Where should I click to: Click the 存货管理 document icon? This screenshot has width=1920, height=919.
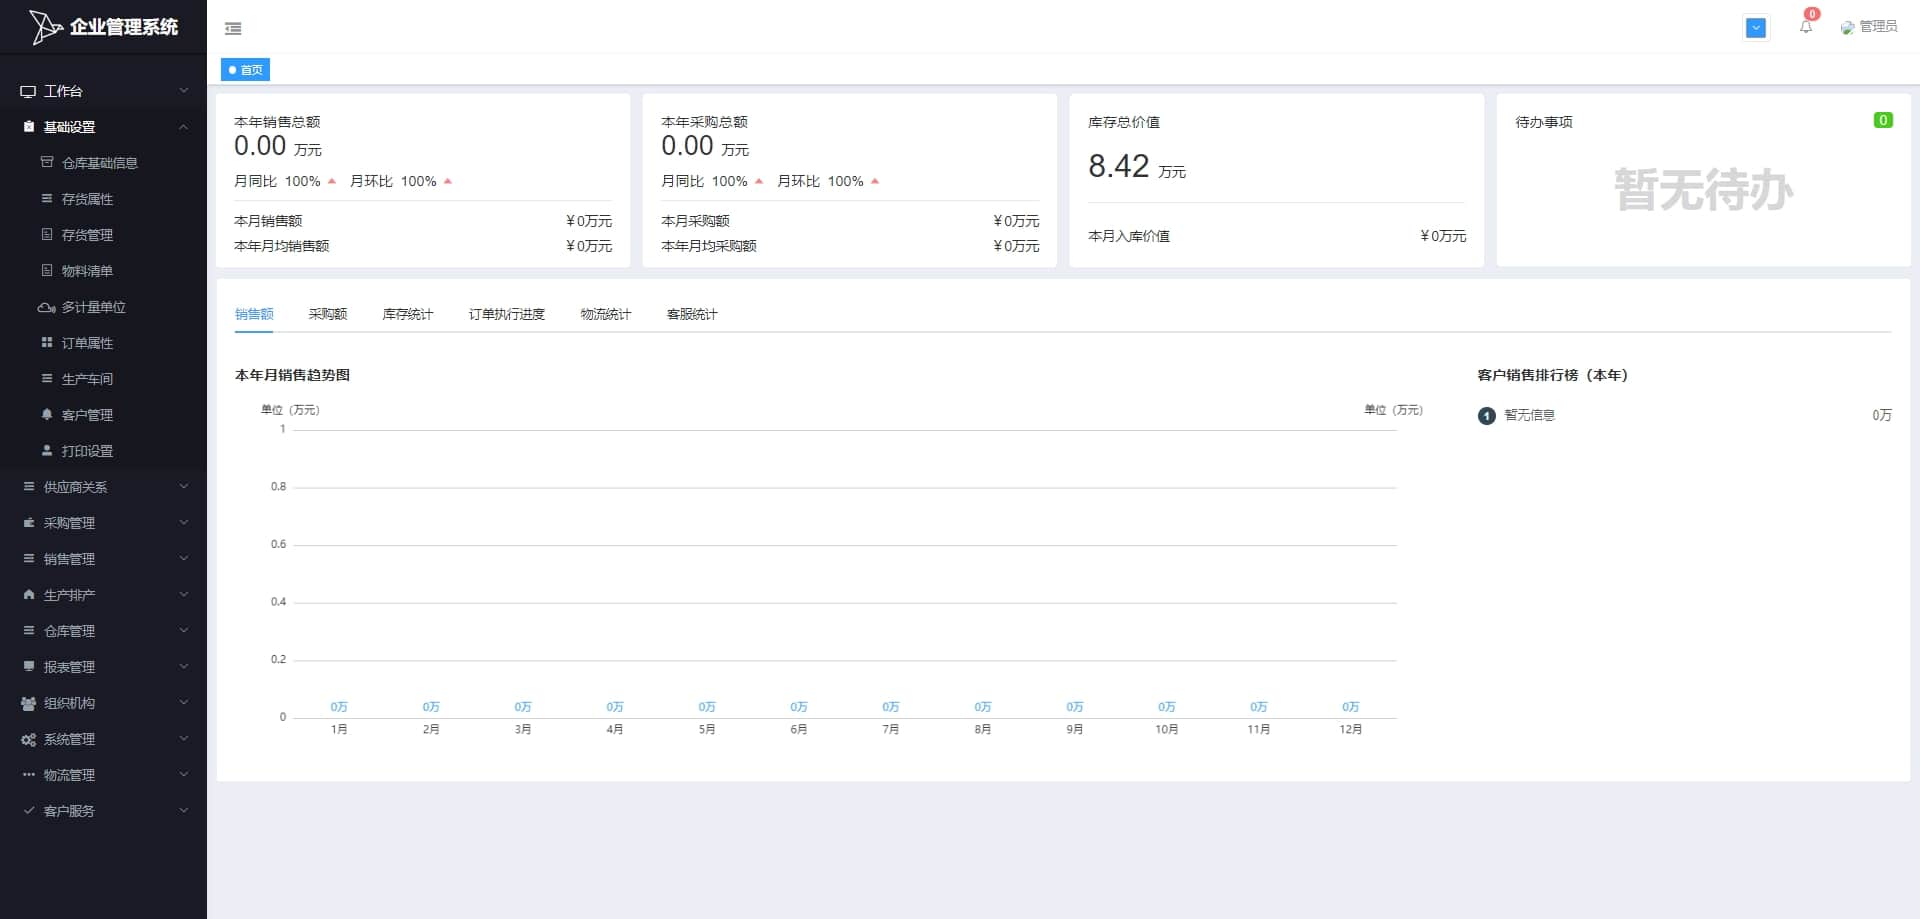click(47, 234)
